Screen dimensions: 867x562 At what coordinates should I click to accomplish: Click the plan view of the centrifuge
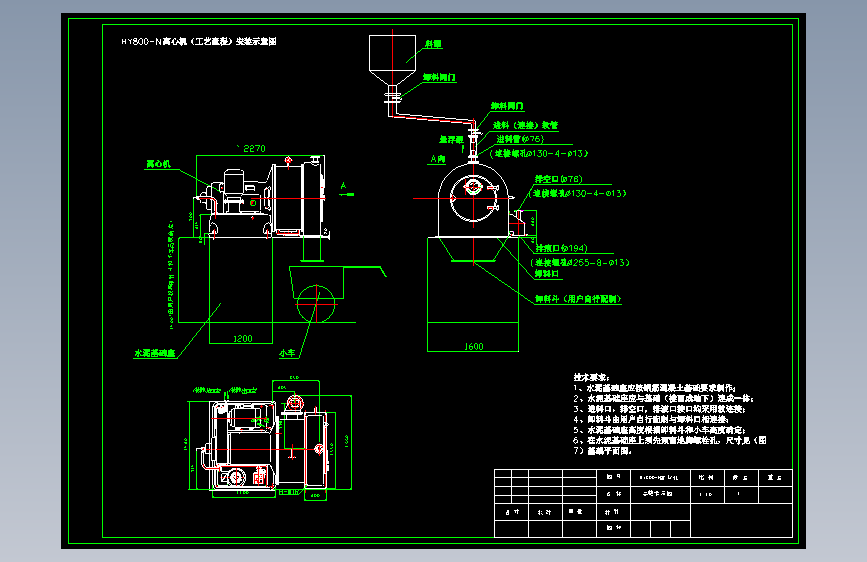268,443
